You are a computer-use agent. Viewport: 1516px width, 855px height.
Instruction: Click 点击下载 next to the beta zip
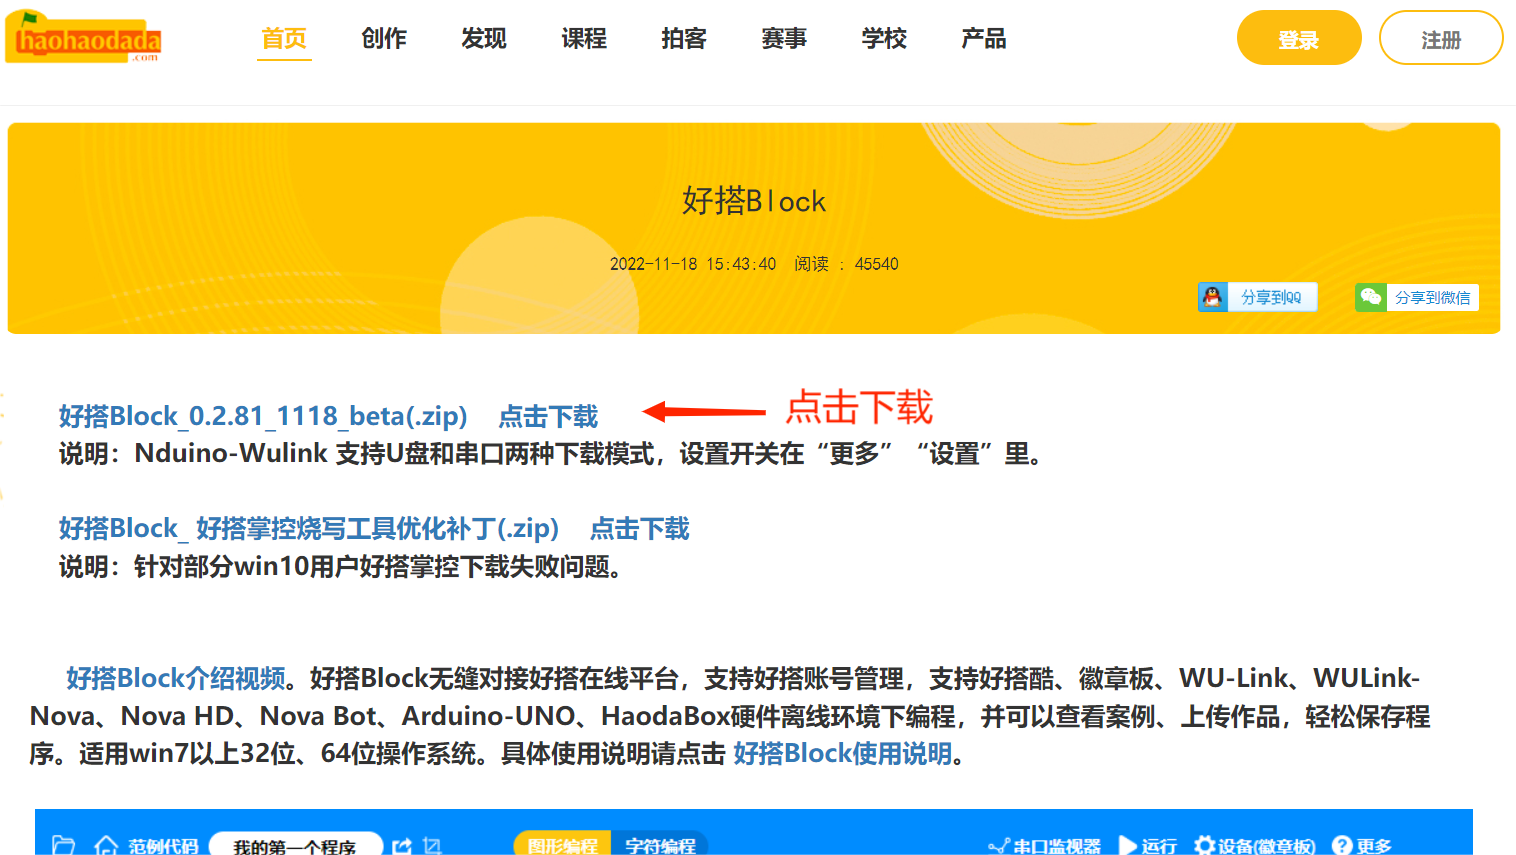point(548,416)
